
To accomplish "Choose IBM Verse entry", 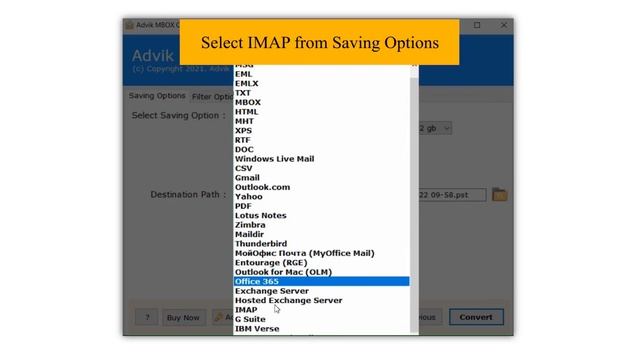I will (x=322, y=329).
